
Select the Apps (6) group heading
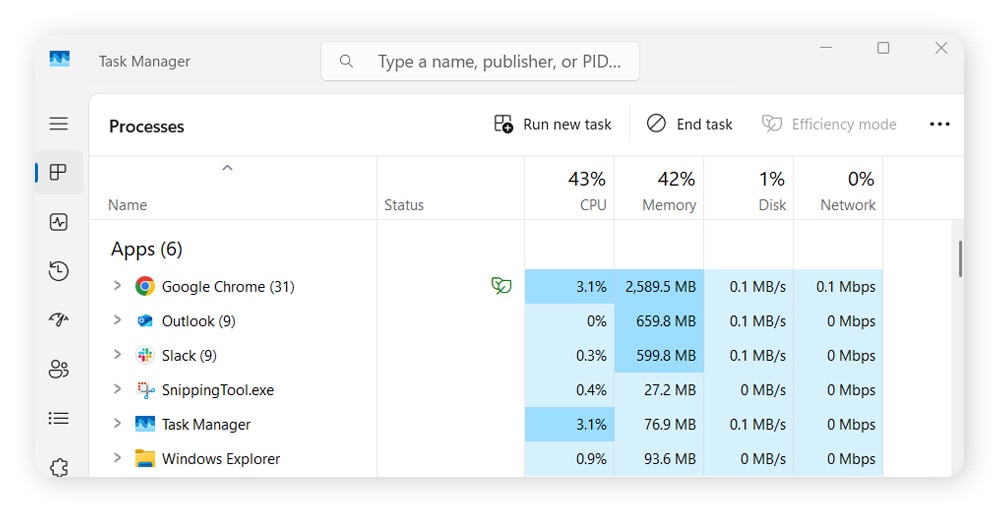[x=147, y=249]
